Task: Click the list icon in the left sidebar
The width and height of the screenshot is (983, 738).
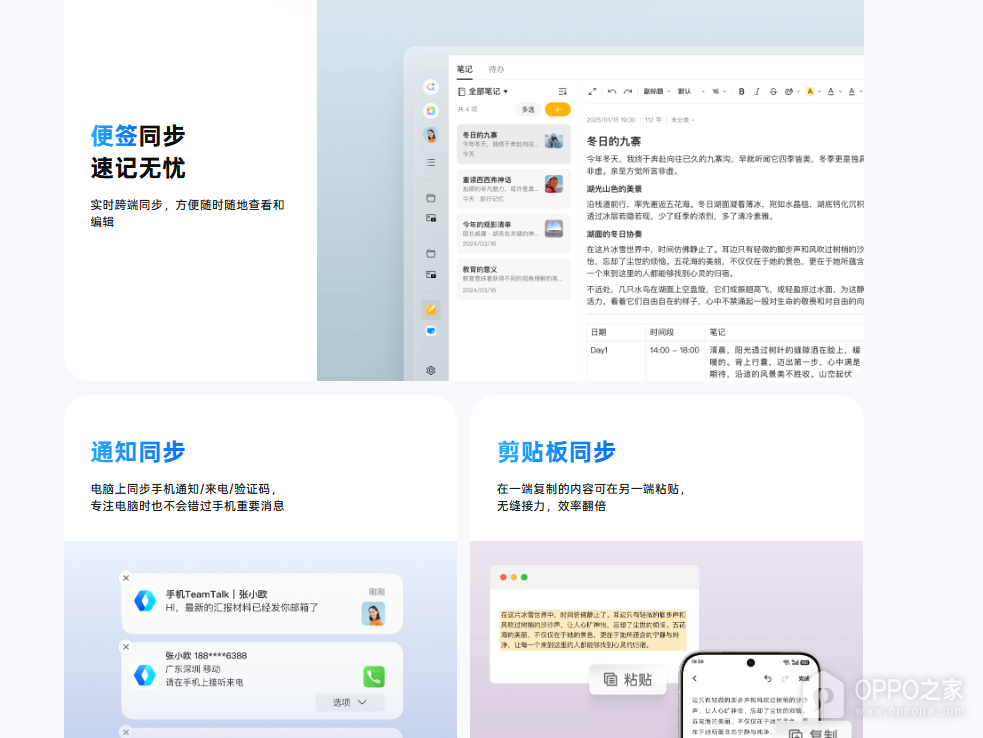Action: [x=431, y=162]
